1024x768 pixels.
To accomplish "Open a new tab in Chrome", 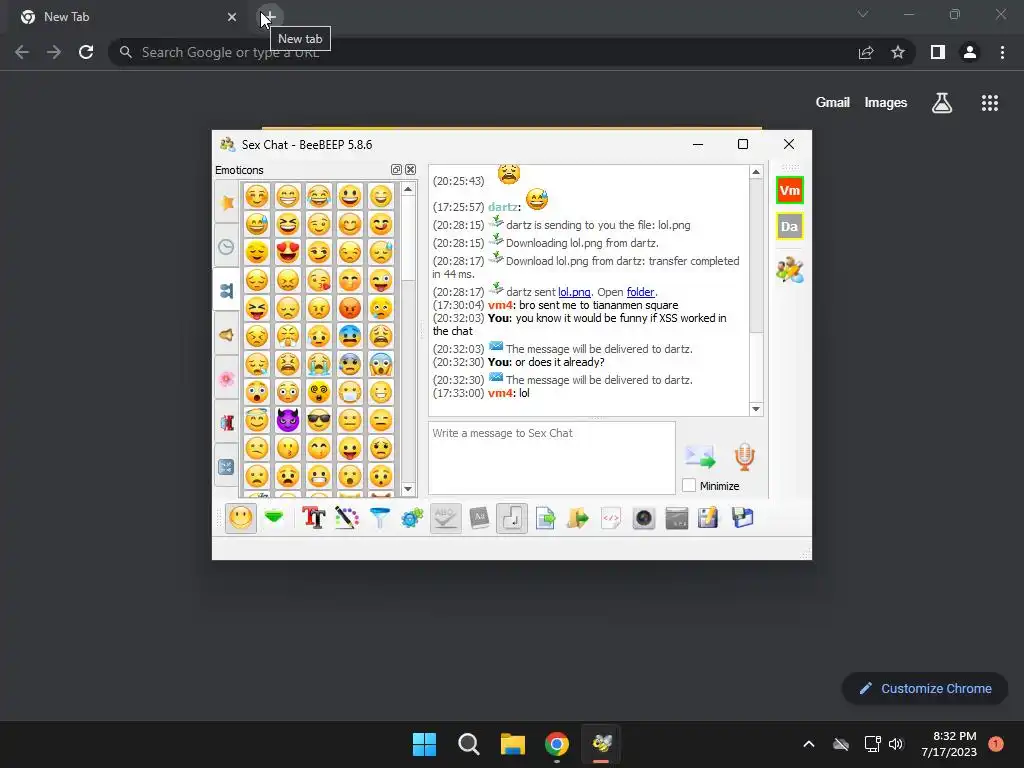I will tap(268, 17).
